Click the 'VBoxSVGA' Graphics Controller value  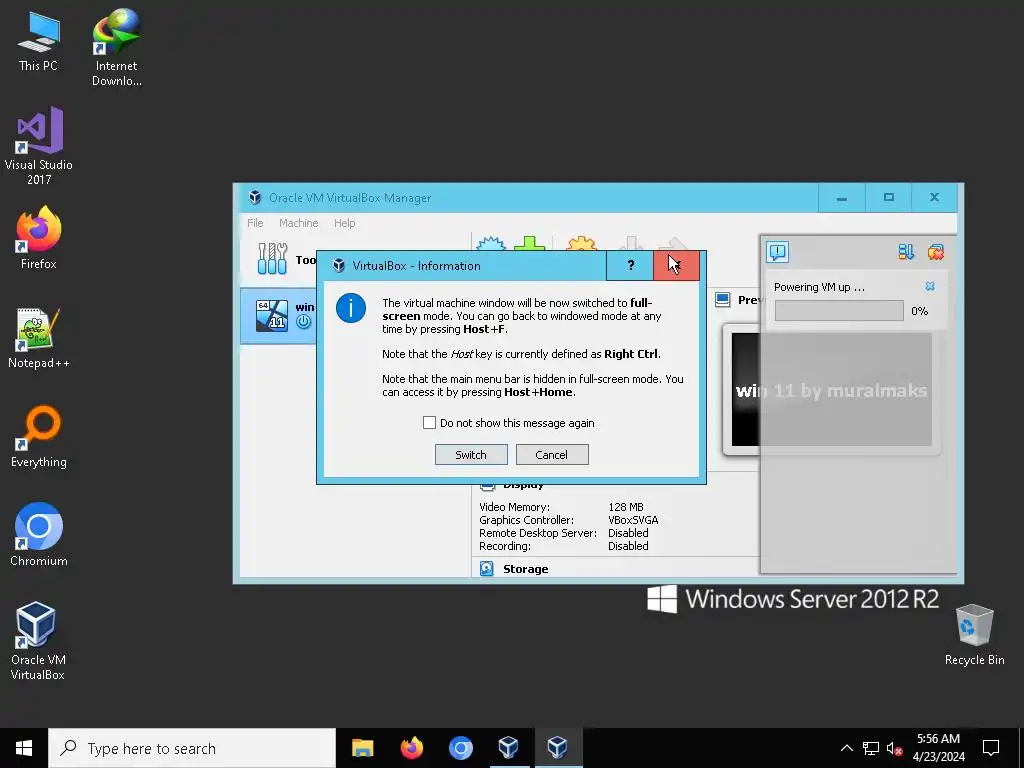click(633, 520)
